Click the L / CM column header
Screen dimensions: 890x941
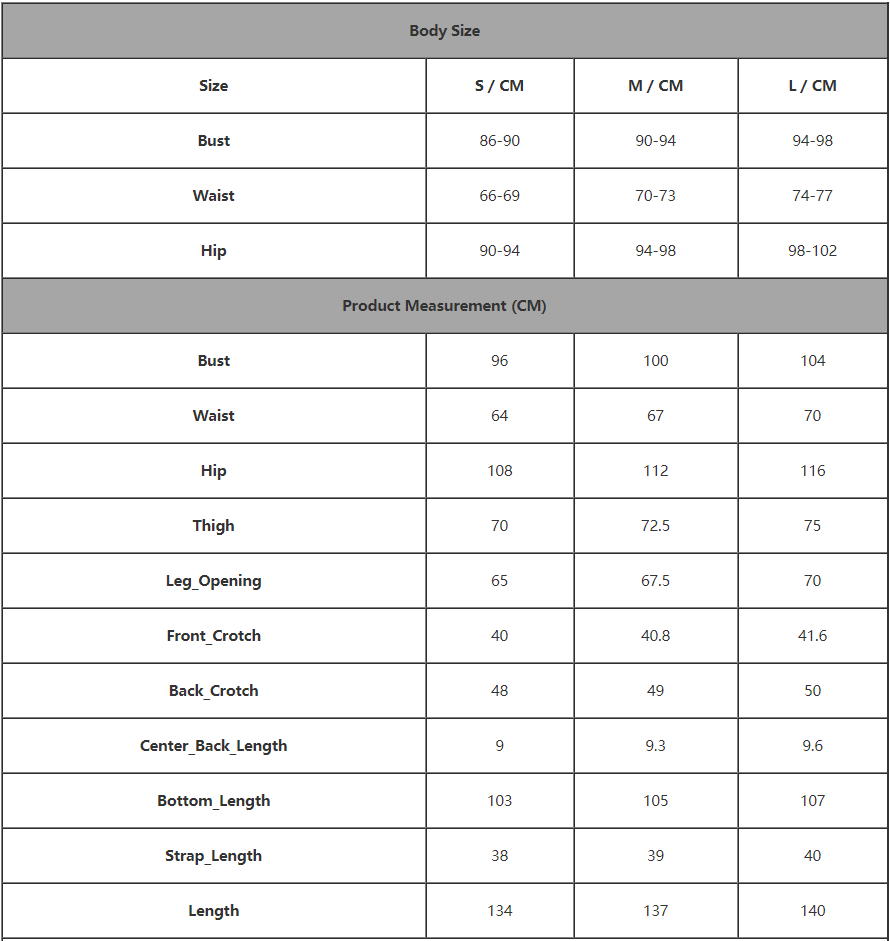tap(812, 86)
